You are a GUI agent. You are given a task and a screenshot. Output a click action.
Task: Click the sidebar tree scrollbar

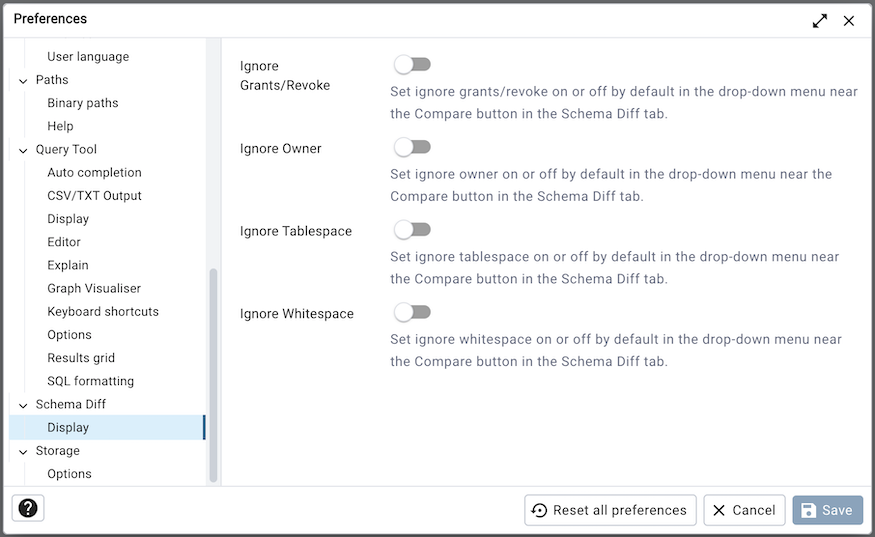213,375
